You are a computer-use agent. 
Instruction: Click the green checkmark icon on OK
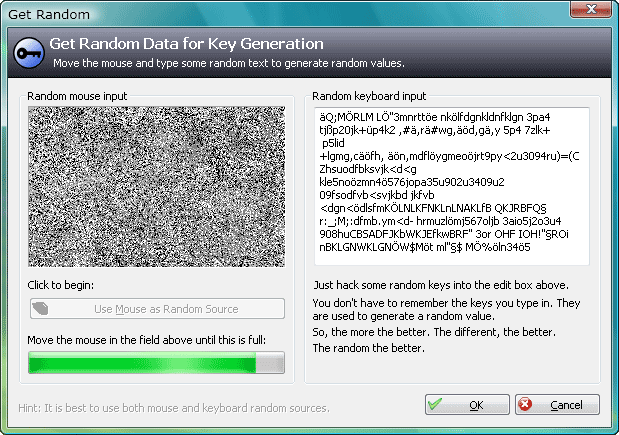click(x=435, y=404)
